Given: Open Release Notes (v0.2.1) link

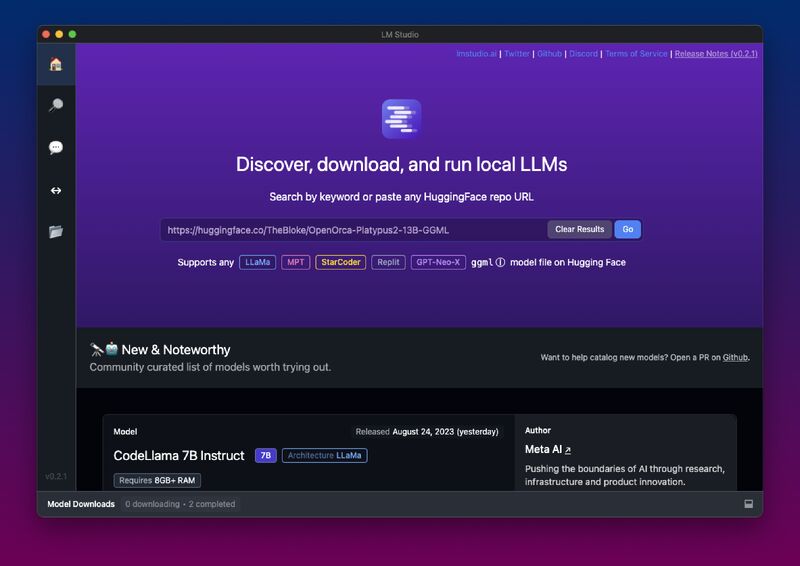Looking at the screenshot, I should pyautogui.click(x=716, y=54).
